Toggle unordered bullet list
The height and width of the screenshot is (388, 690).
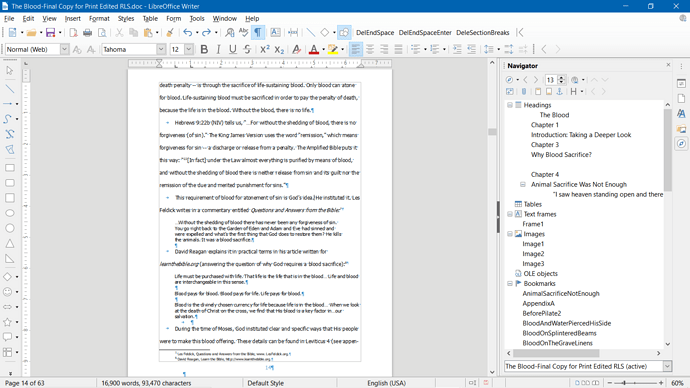click(415, 49)
